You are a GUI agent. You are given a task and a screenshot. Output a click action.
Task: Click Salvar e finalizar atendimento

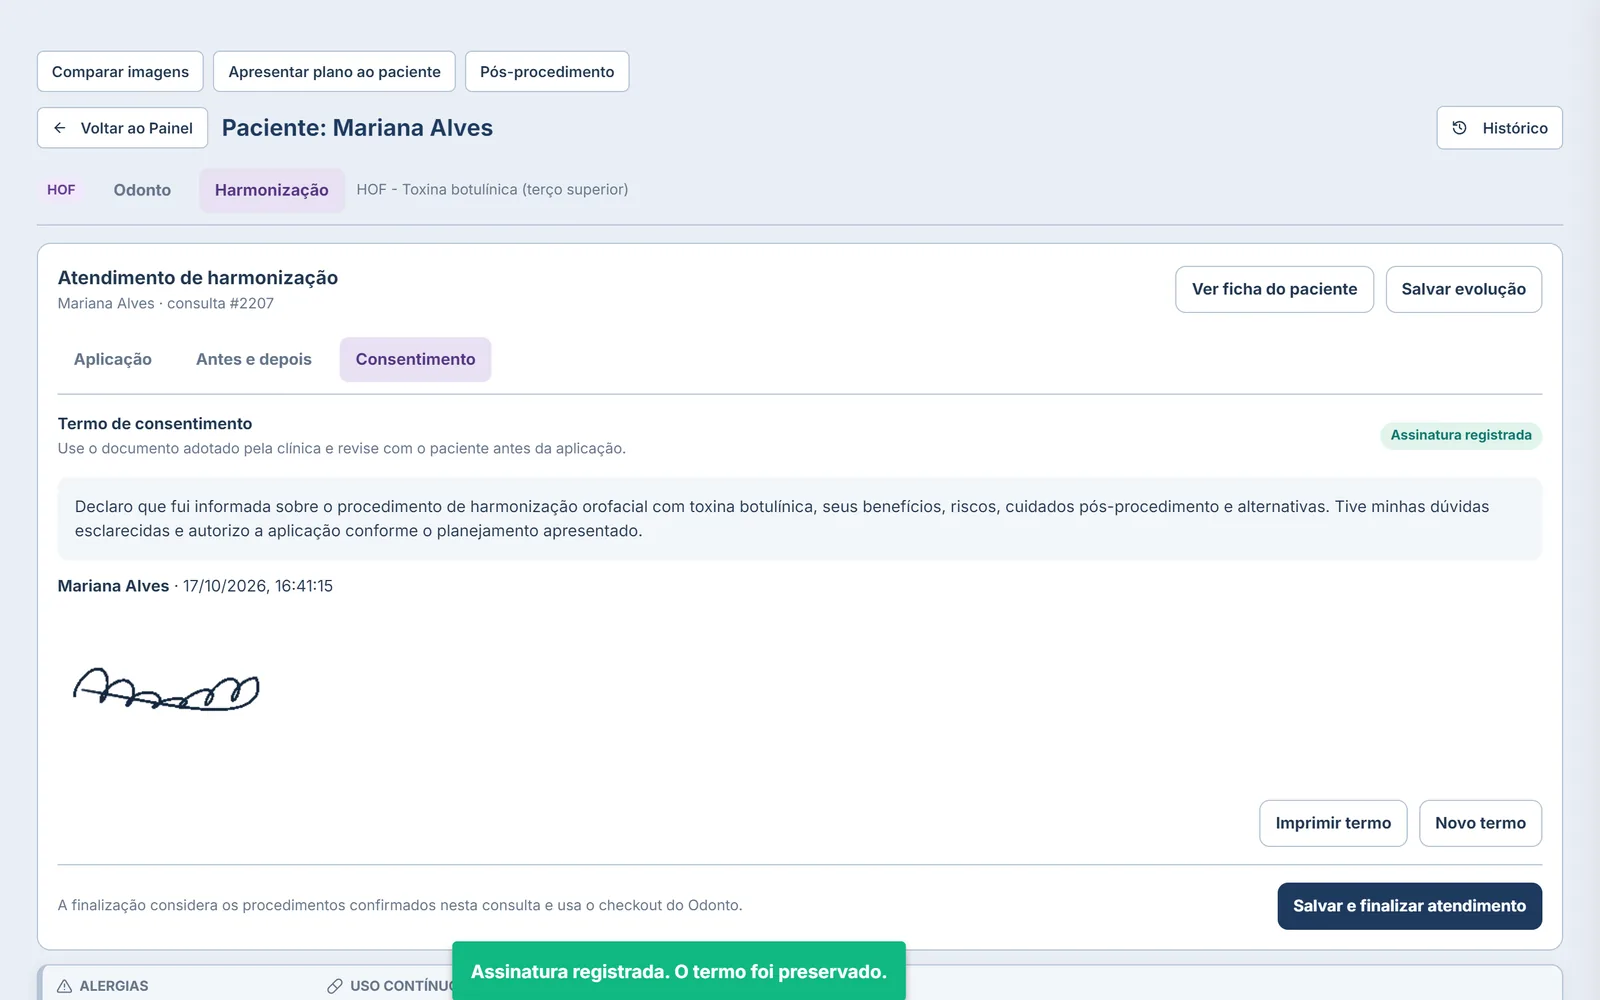click(1409, 906)
